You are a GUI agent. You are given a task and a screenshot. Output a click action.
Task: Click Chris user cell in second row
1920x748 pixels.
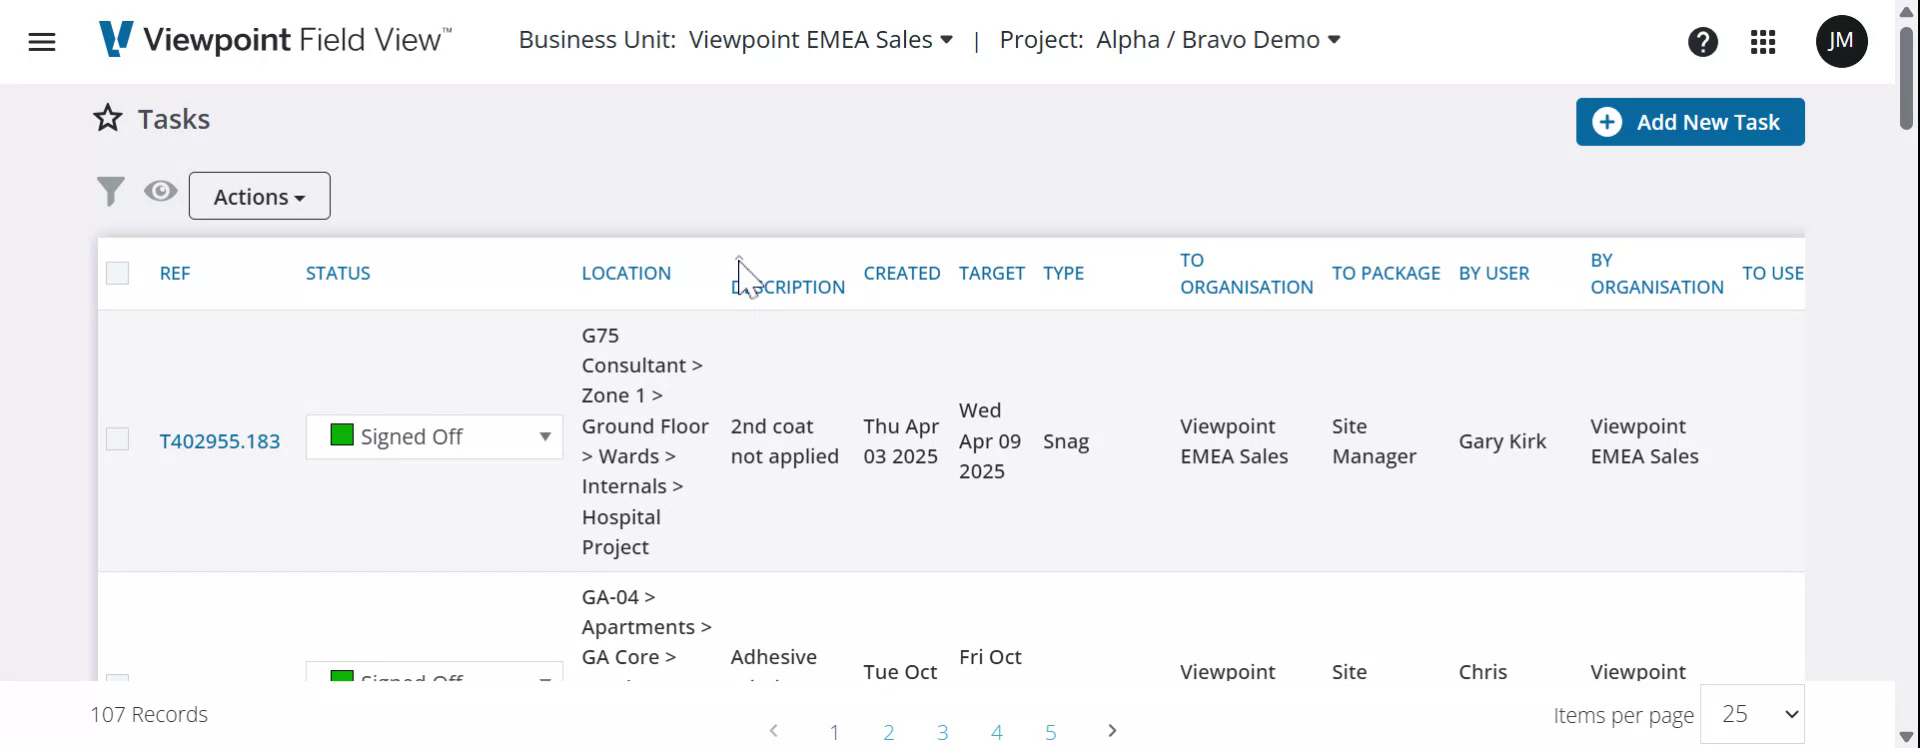click(1483, 671)
